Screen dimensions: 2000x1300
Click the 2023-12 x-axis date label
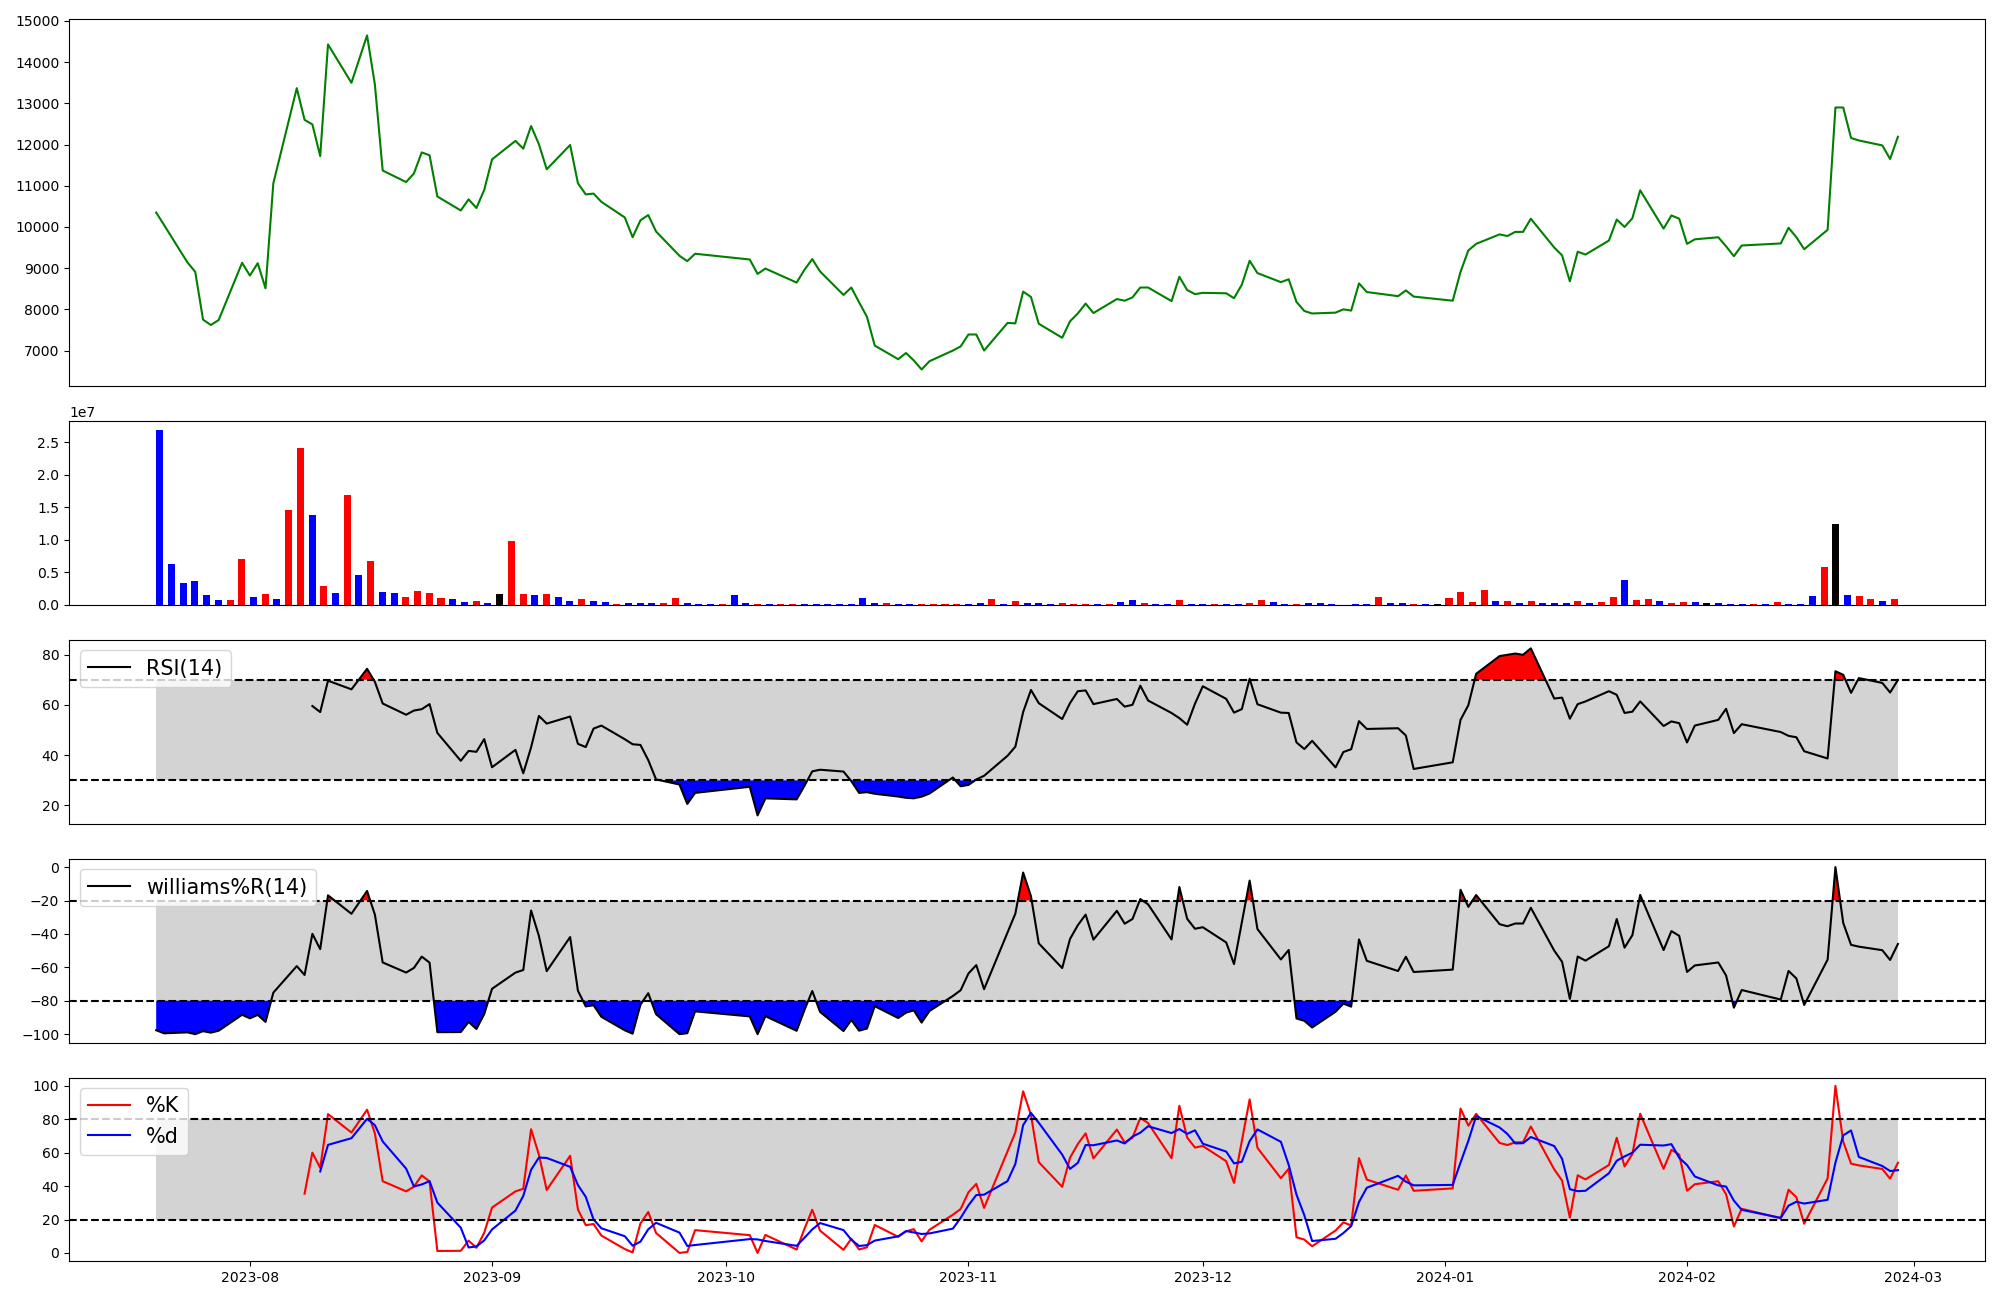[x=1202, y=1277]
